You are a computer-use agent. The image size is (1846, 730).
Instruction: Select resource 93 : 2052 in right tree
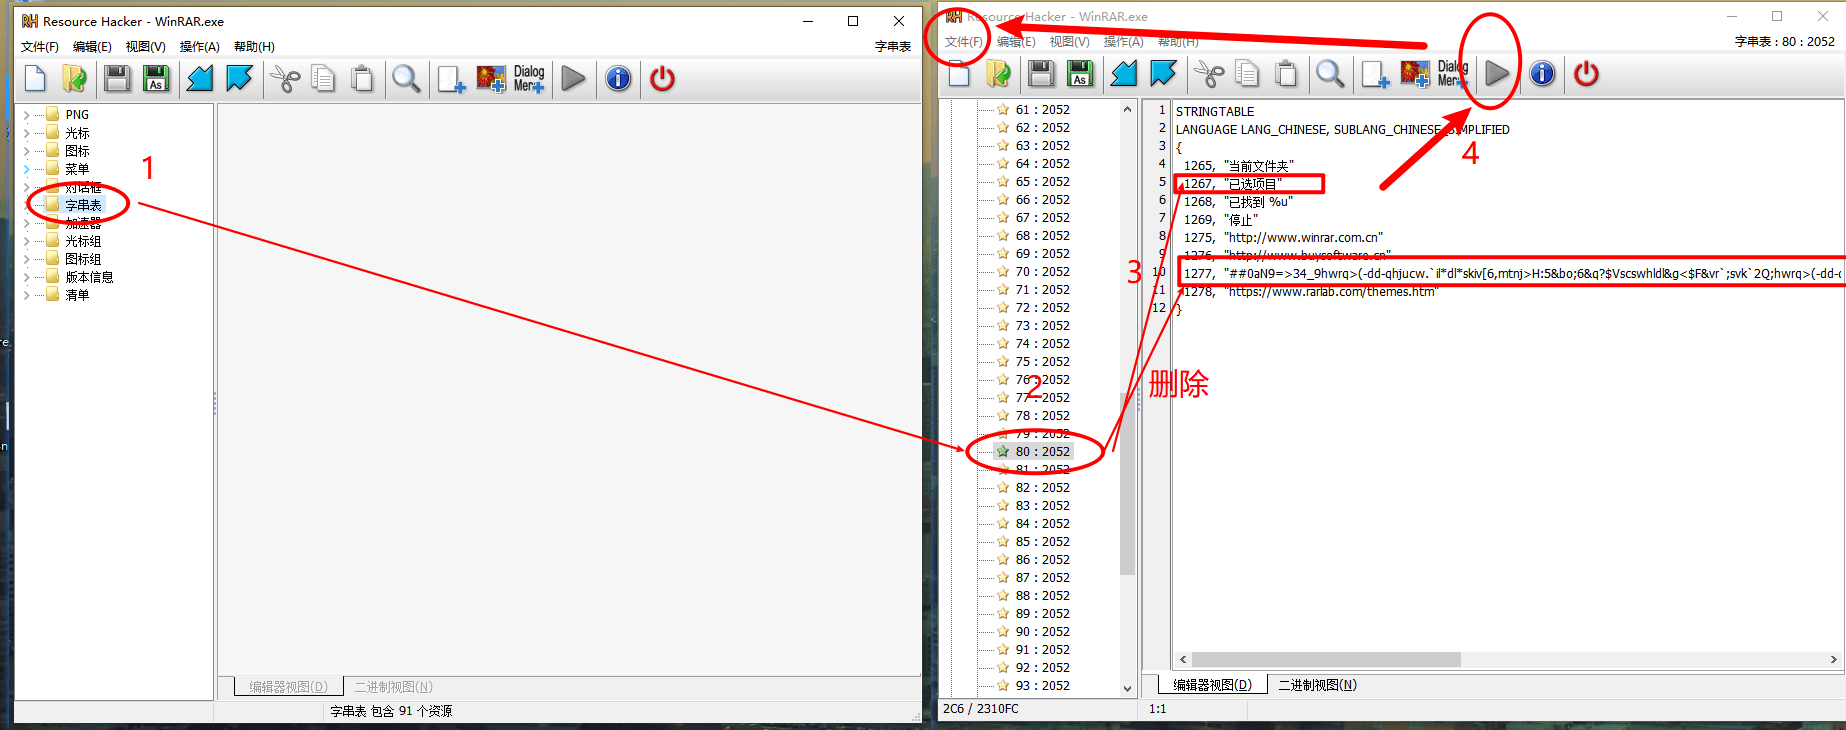pyautogui.click(x=1042, y=686)
